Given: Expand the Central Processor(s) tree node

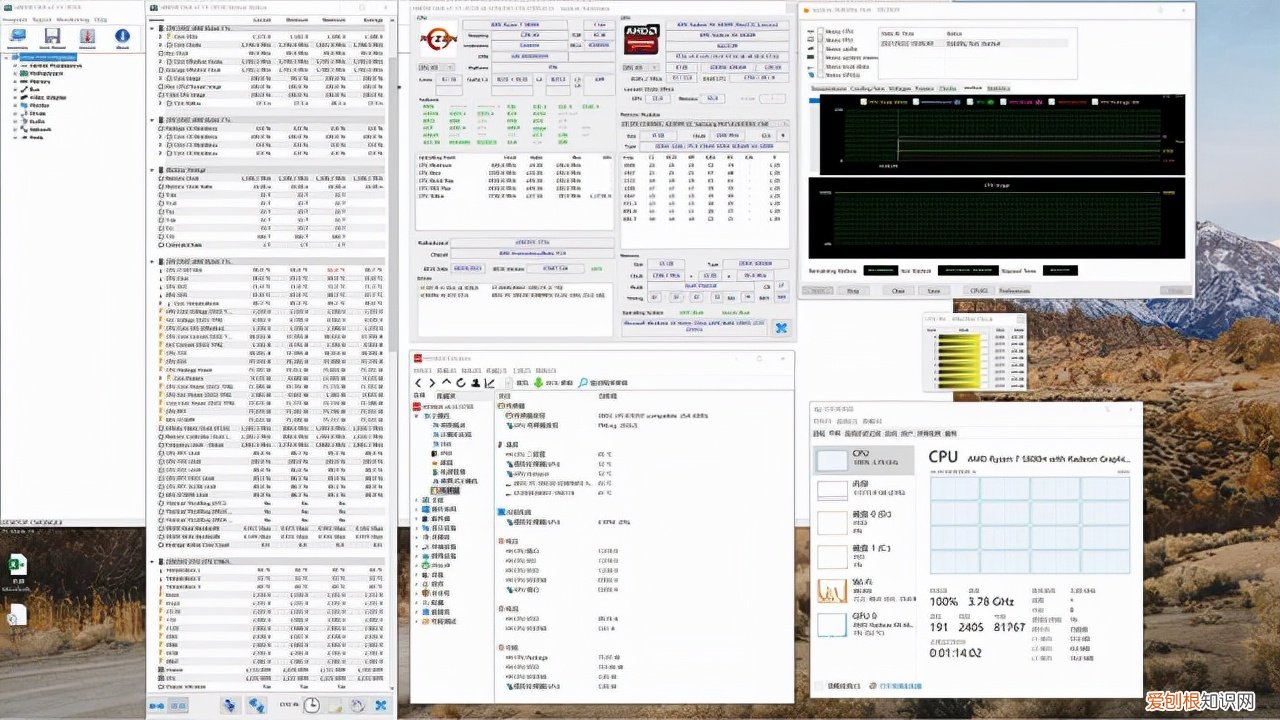Looking at the screenshot, I should click(15, 68).
